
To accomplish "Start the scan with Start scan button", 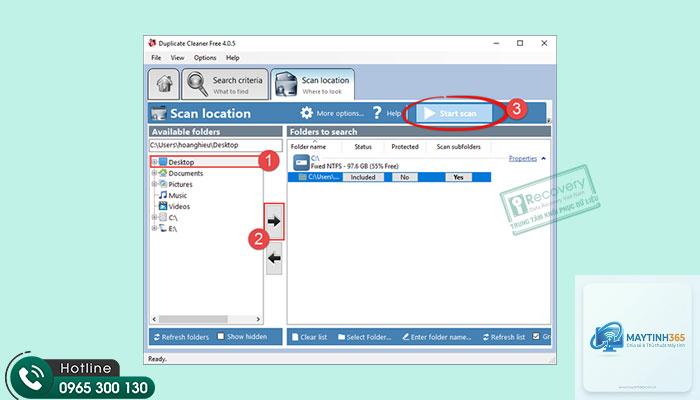I will tap(454, 113).
